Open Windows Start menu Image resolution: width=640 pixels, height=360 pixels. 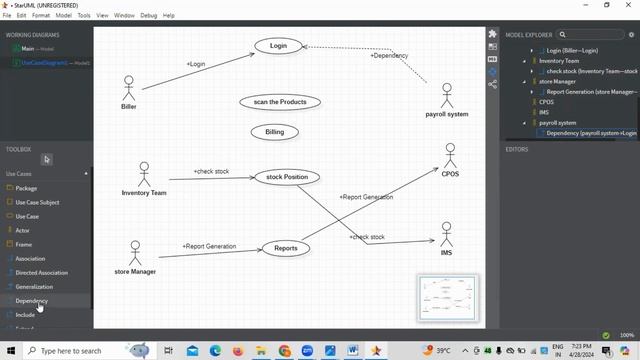[x=11, y=351]
